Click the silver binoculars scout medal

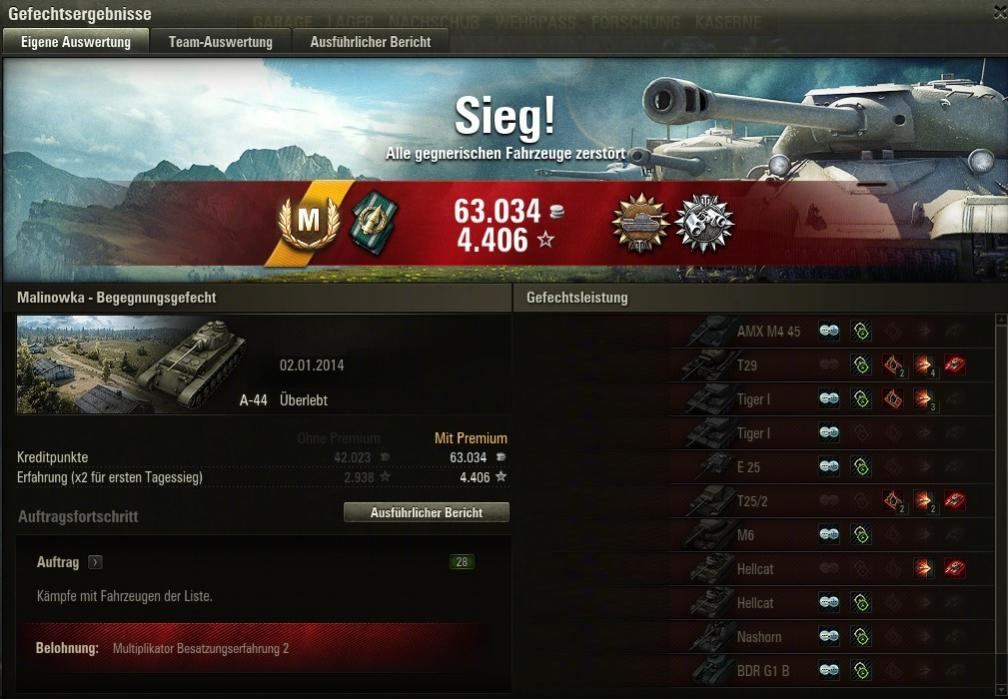(x=704, y=222)
